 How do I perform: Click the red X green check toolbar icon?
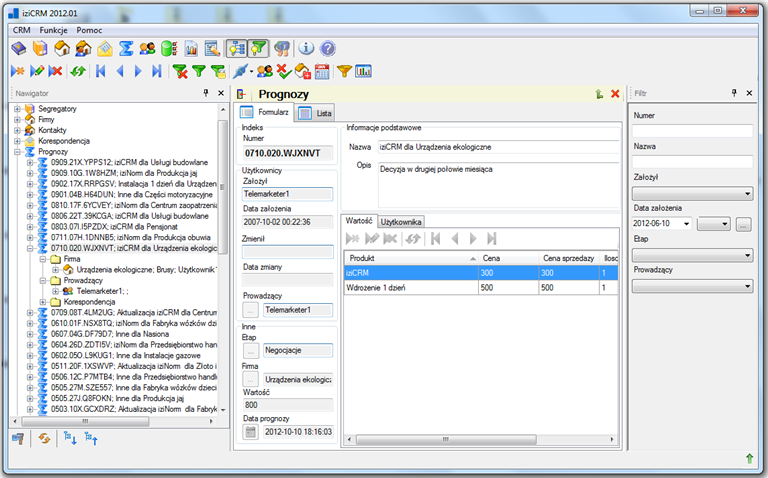[x=284, y=72]
